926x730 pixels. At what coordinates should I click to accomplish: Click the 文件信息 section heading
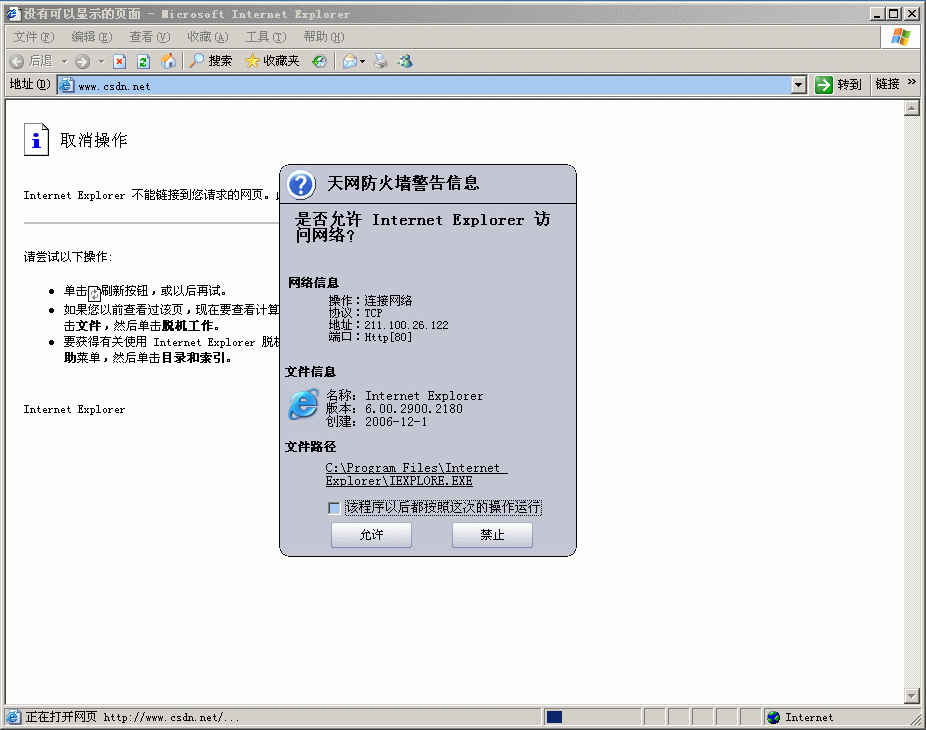[310, 372]
